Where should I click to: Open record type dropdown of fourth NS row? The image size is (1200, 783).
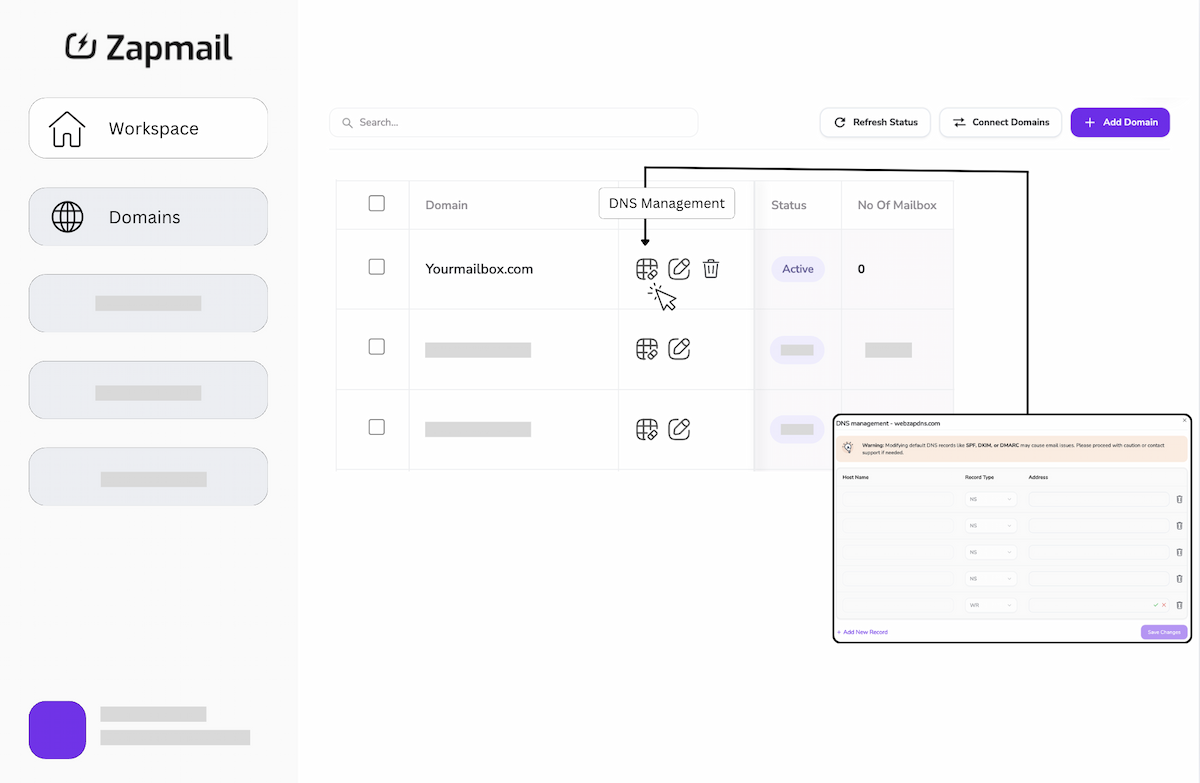991,578
